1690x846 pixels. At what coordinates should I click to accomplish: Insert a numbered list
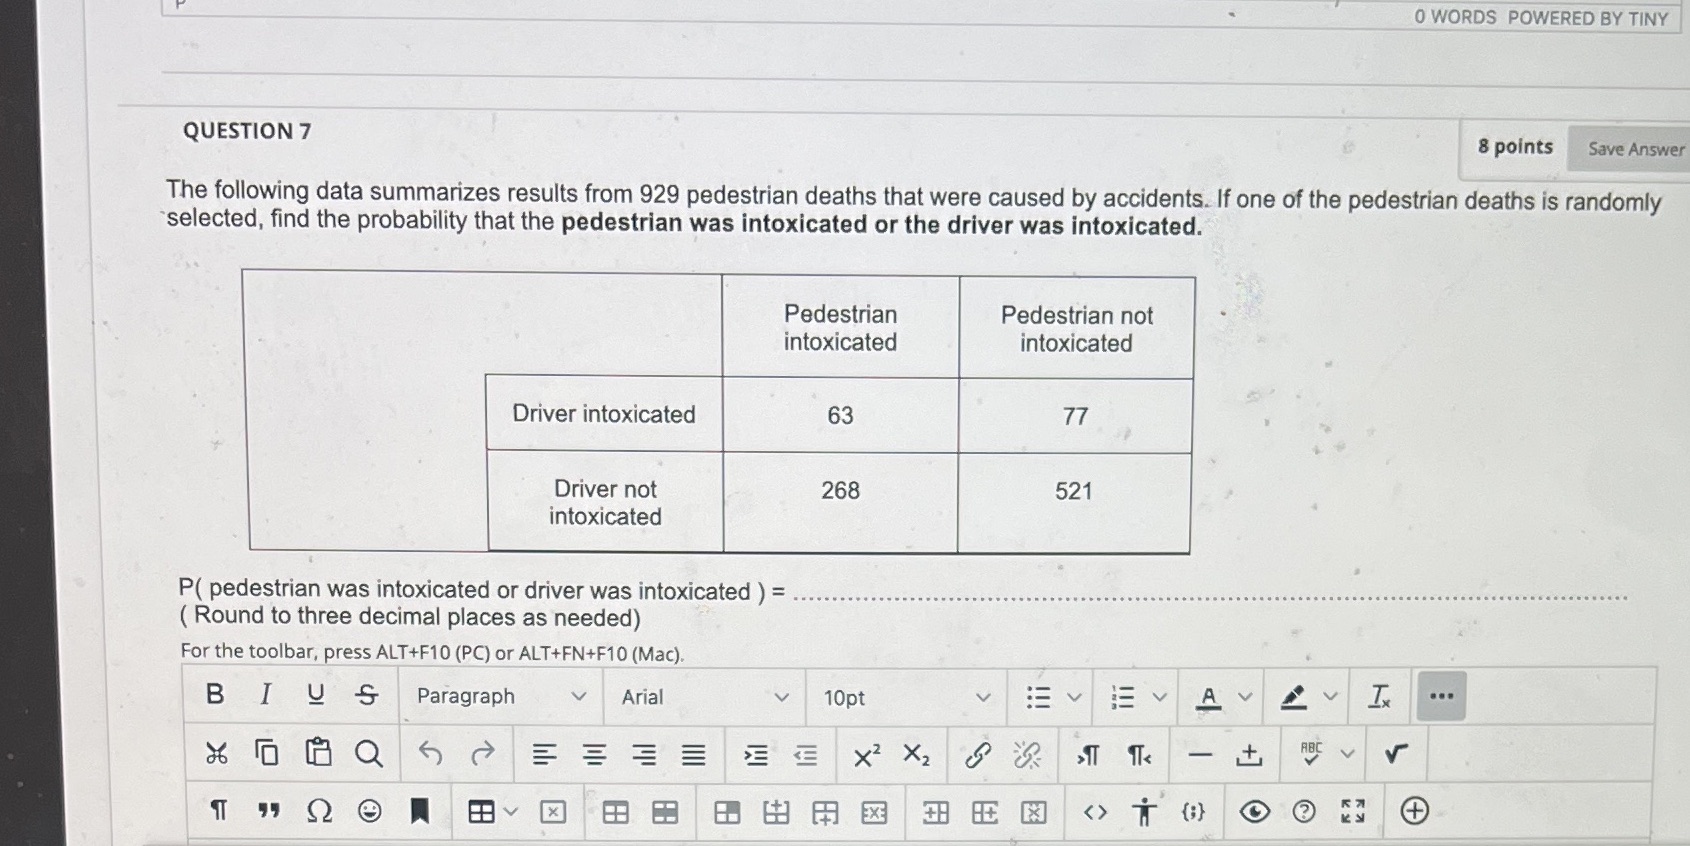click(x=1123, y=697)
